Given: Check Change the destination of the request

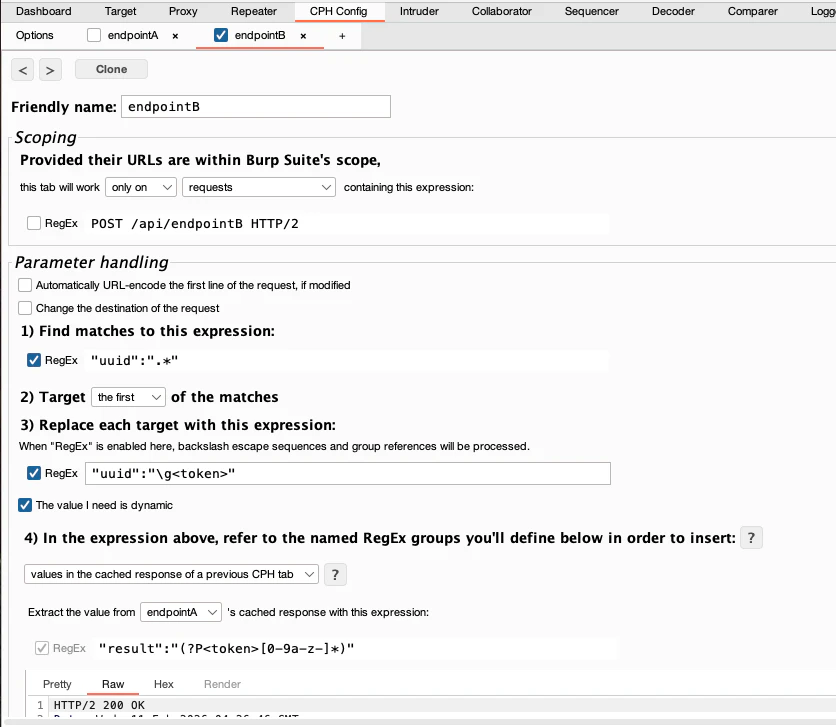Looking at the screenshot, I should point(25,308).
